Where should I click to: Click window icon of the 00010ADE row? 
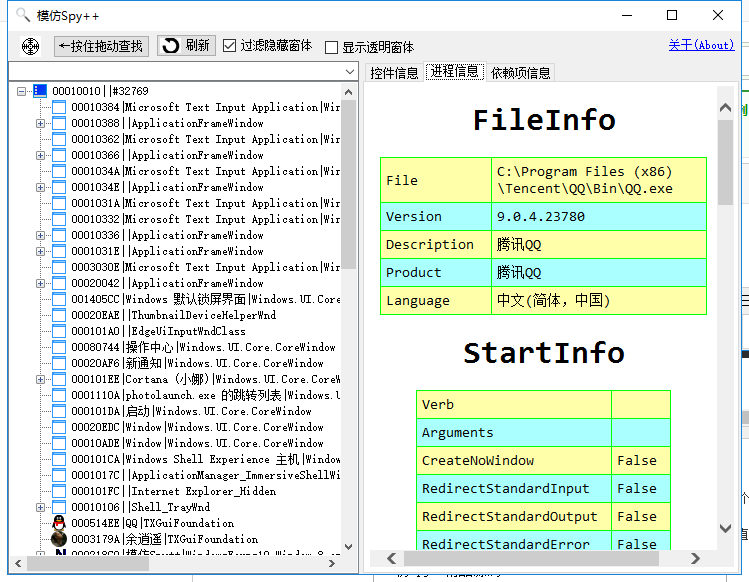click(59, 443)
